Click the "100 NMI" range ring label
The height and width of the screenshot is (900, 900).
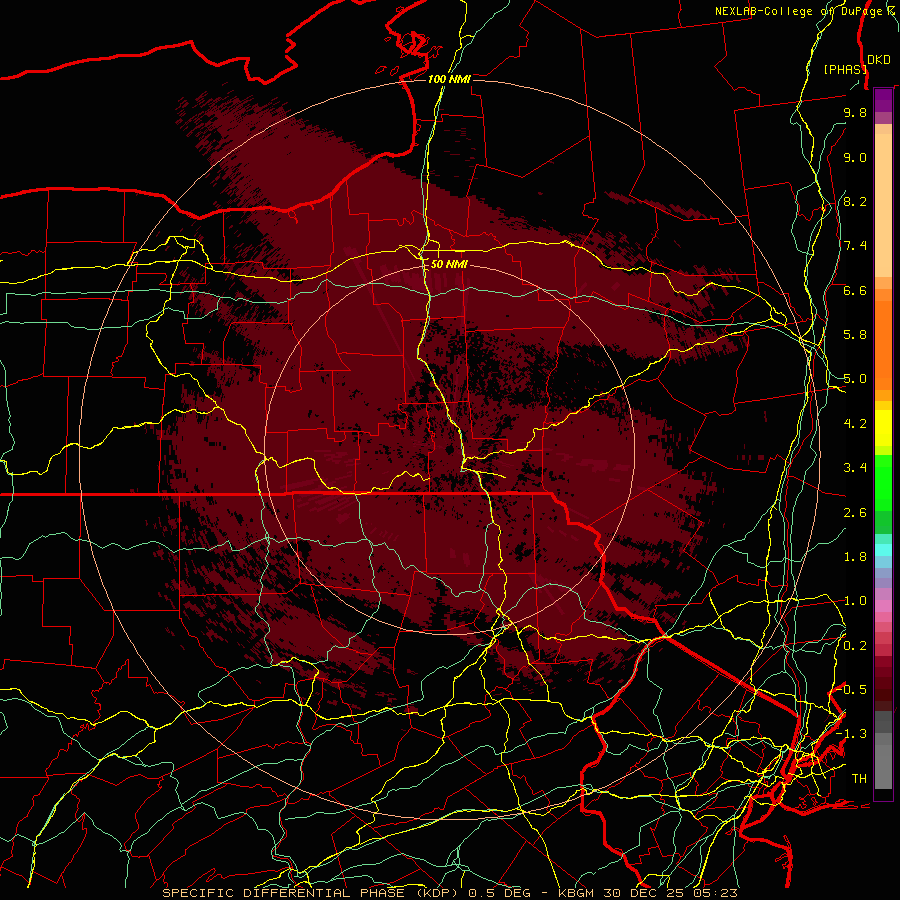click(x=449, y=79)
